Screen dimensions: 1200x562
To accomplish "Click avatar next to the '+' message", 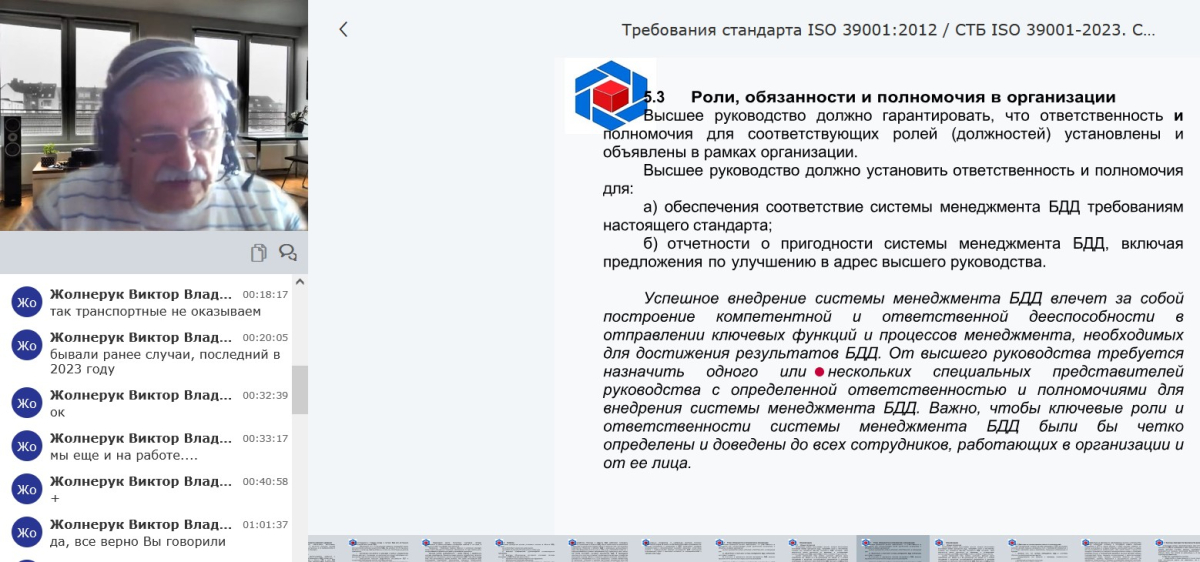I will pos(27,488).
